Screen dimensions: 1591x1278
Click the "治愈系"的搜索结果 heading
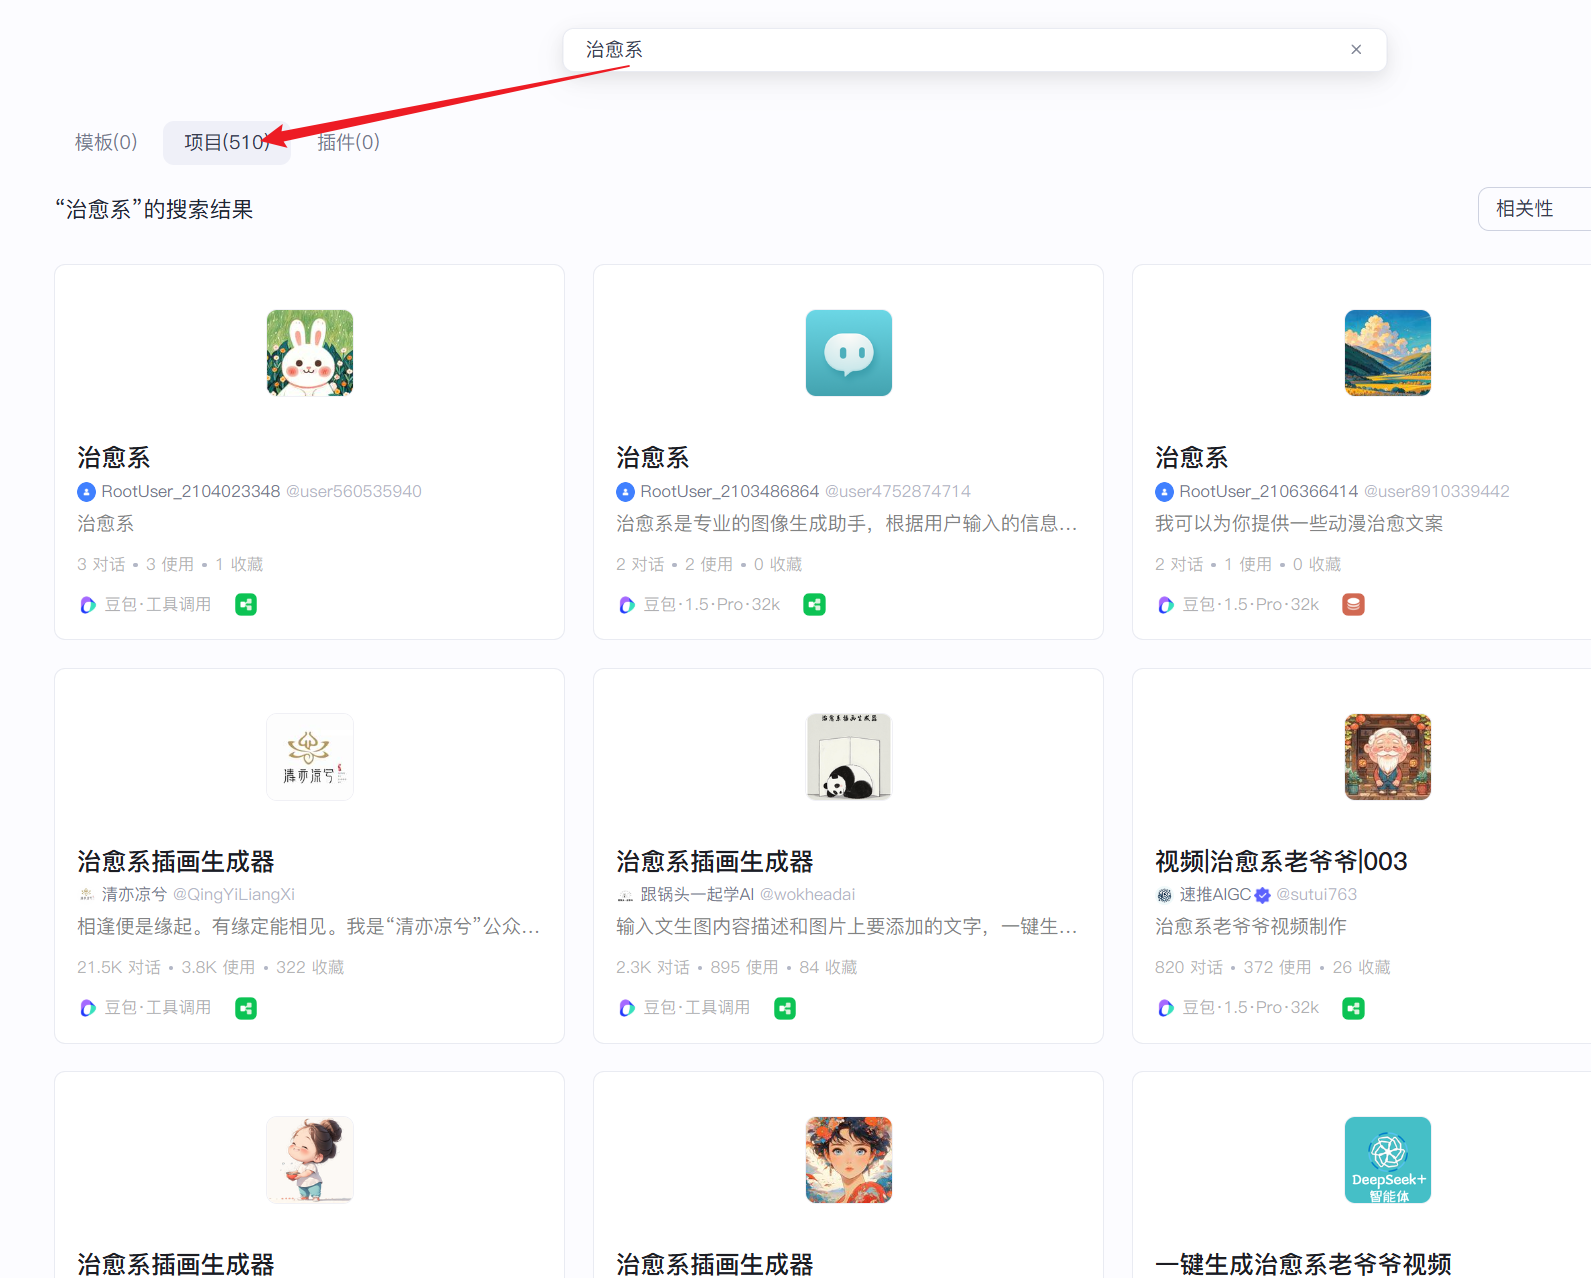[154, 209]
